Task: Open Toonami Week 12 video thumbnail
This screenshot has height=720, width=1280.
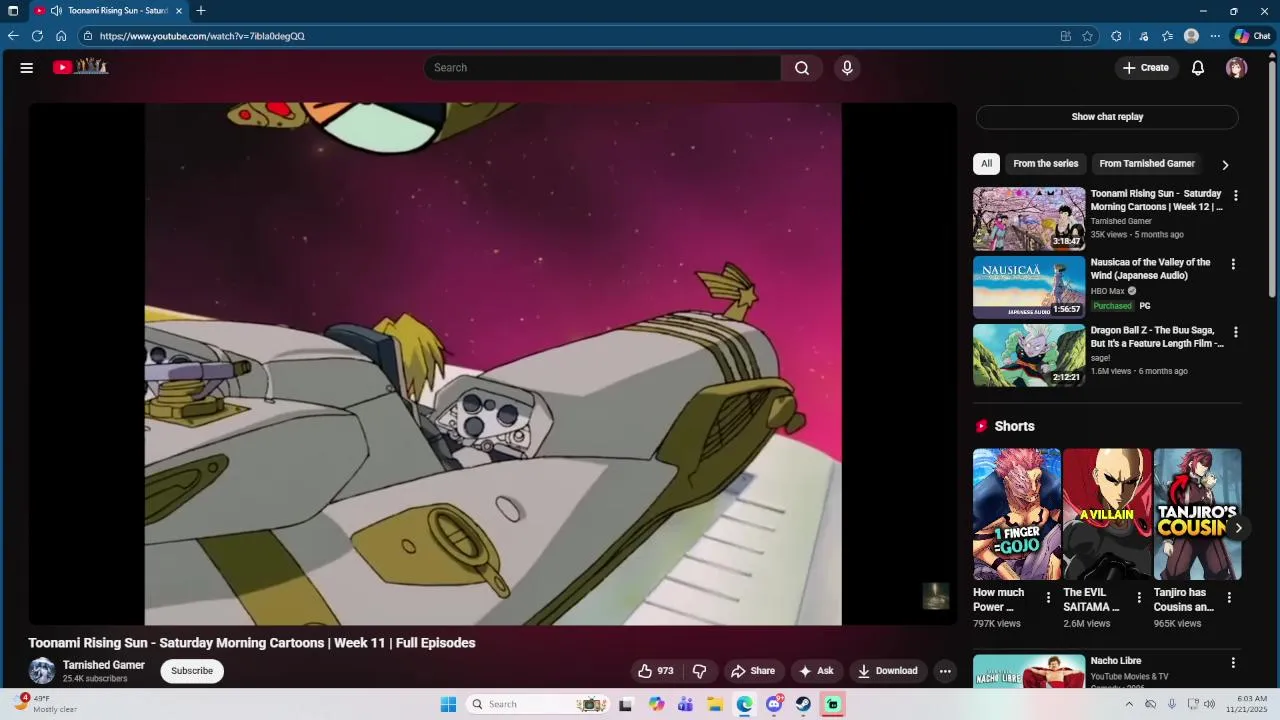Action: click(1029, 219)
